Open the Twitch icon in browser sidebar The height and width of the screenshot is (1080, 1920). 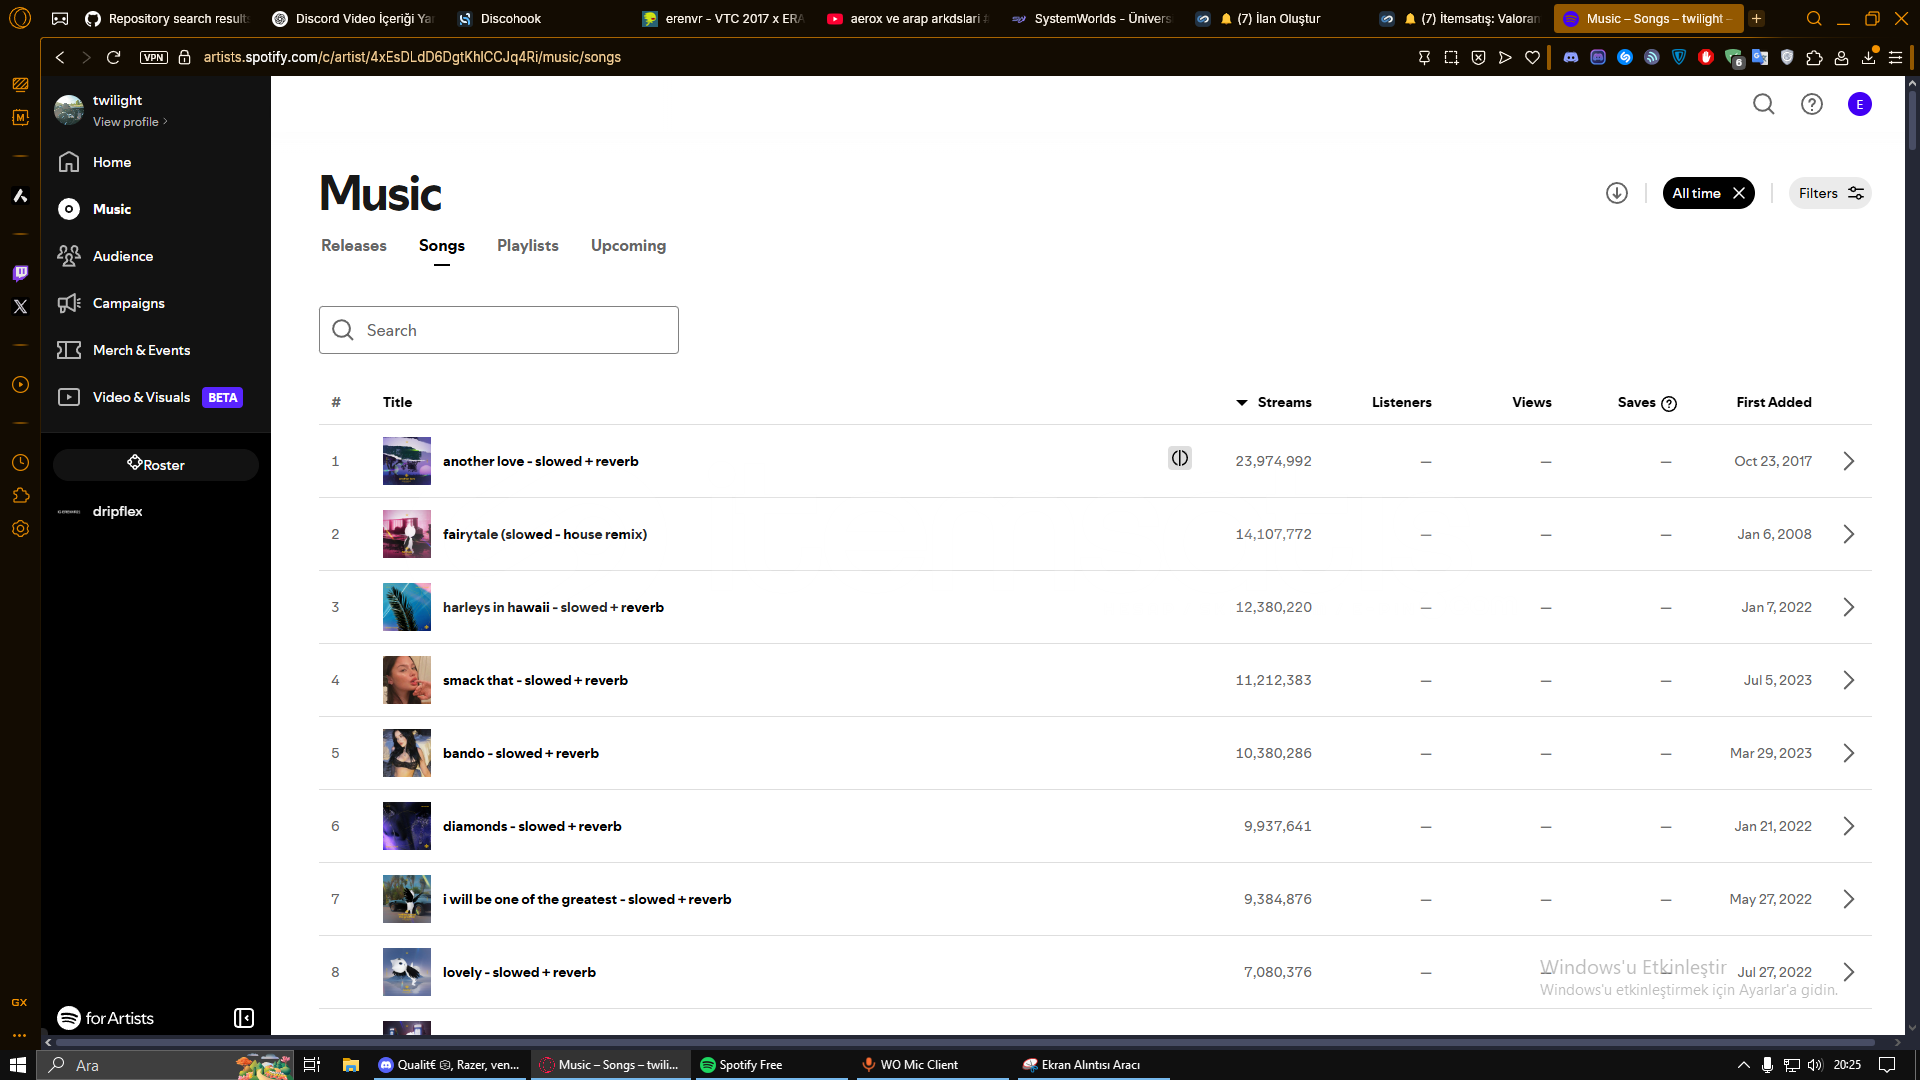click(20, 273)
